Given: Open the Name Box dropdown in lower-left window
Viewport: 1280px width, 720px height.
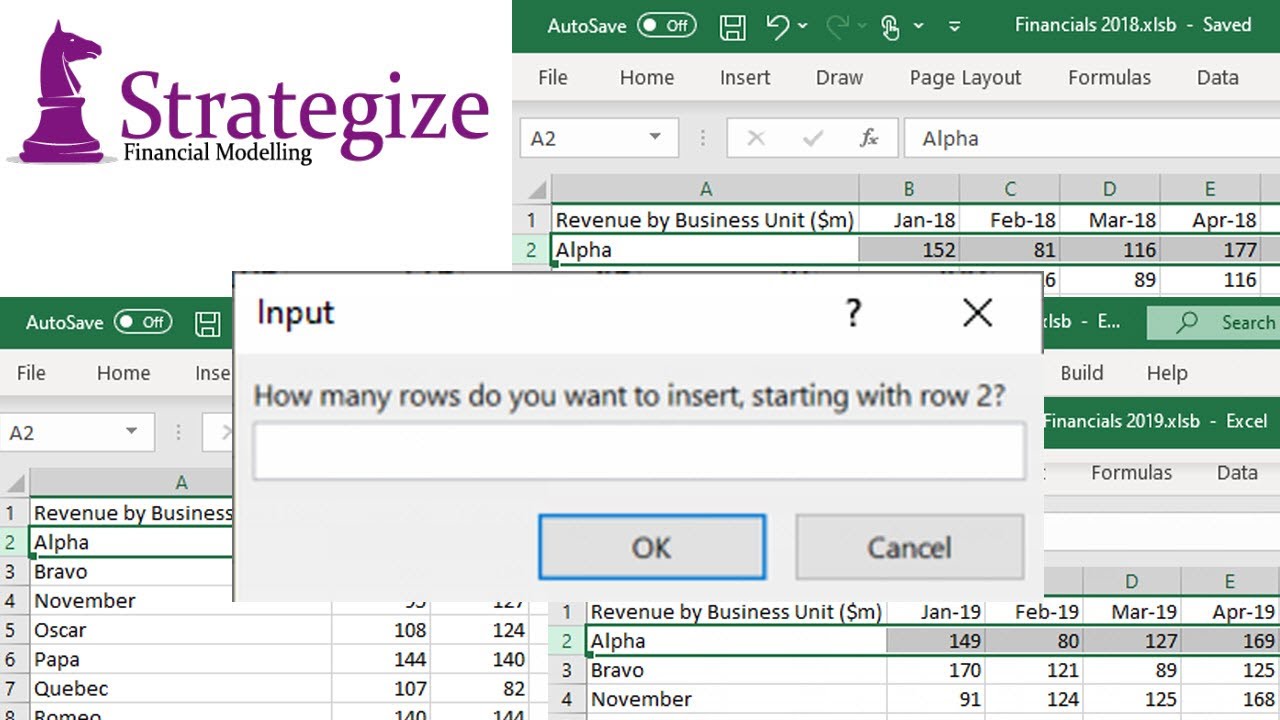Looking at the screenshot, I should (131, 432).
